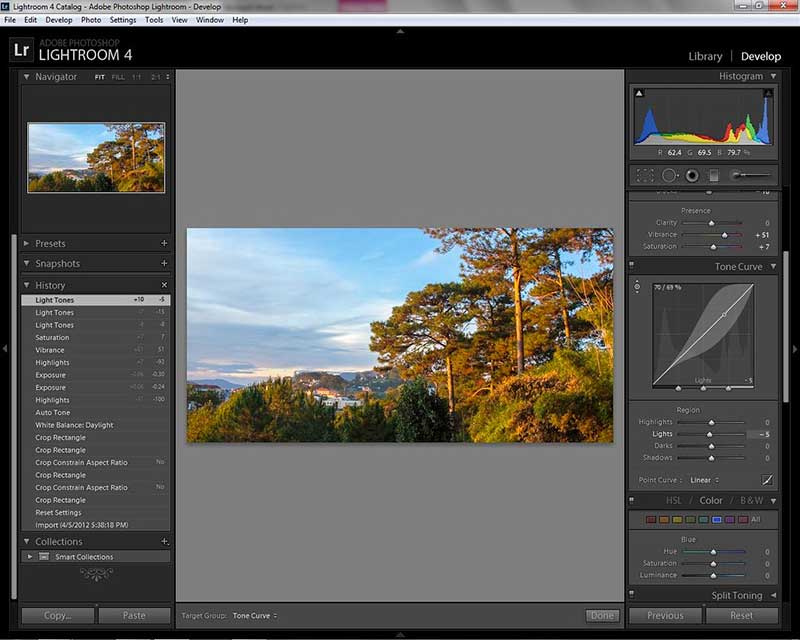
Task: Click the Lights value field -5
Action: [x=759, y=434]
